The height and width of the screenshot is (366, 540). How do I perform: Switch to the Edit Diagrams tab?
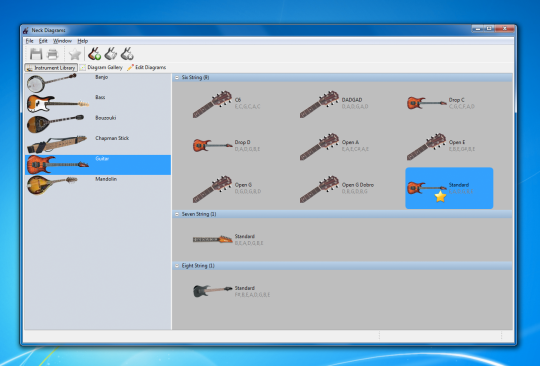coord(146,67)
